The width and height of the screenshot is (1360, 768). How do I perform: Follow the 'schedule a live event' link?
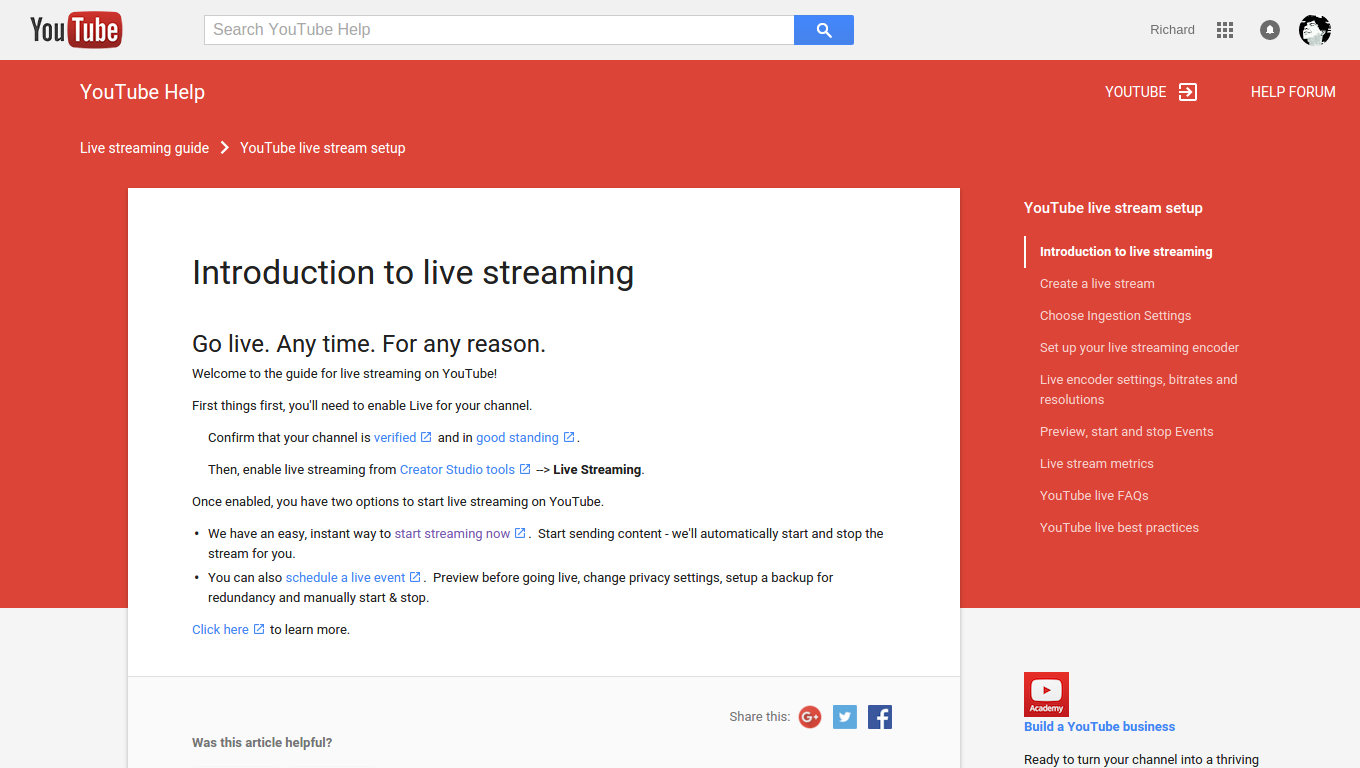pos(345,577)
